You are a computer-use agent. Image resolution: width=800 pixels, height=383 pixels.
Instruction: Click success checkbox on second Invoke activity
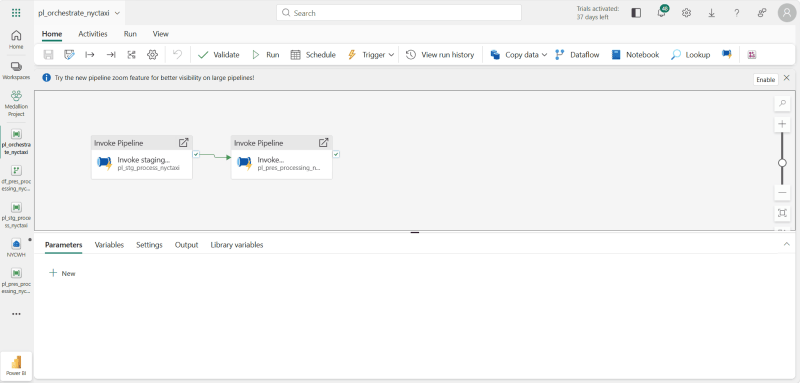[336, 154]
